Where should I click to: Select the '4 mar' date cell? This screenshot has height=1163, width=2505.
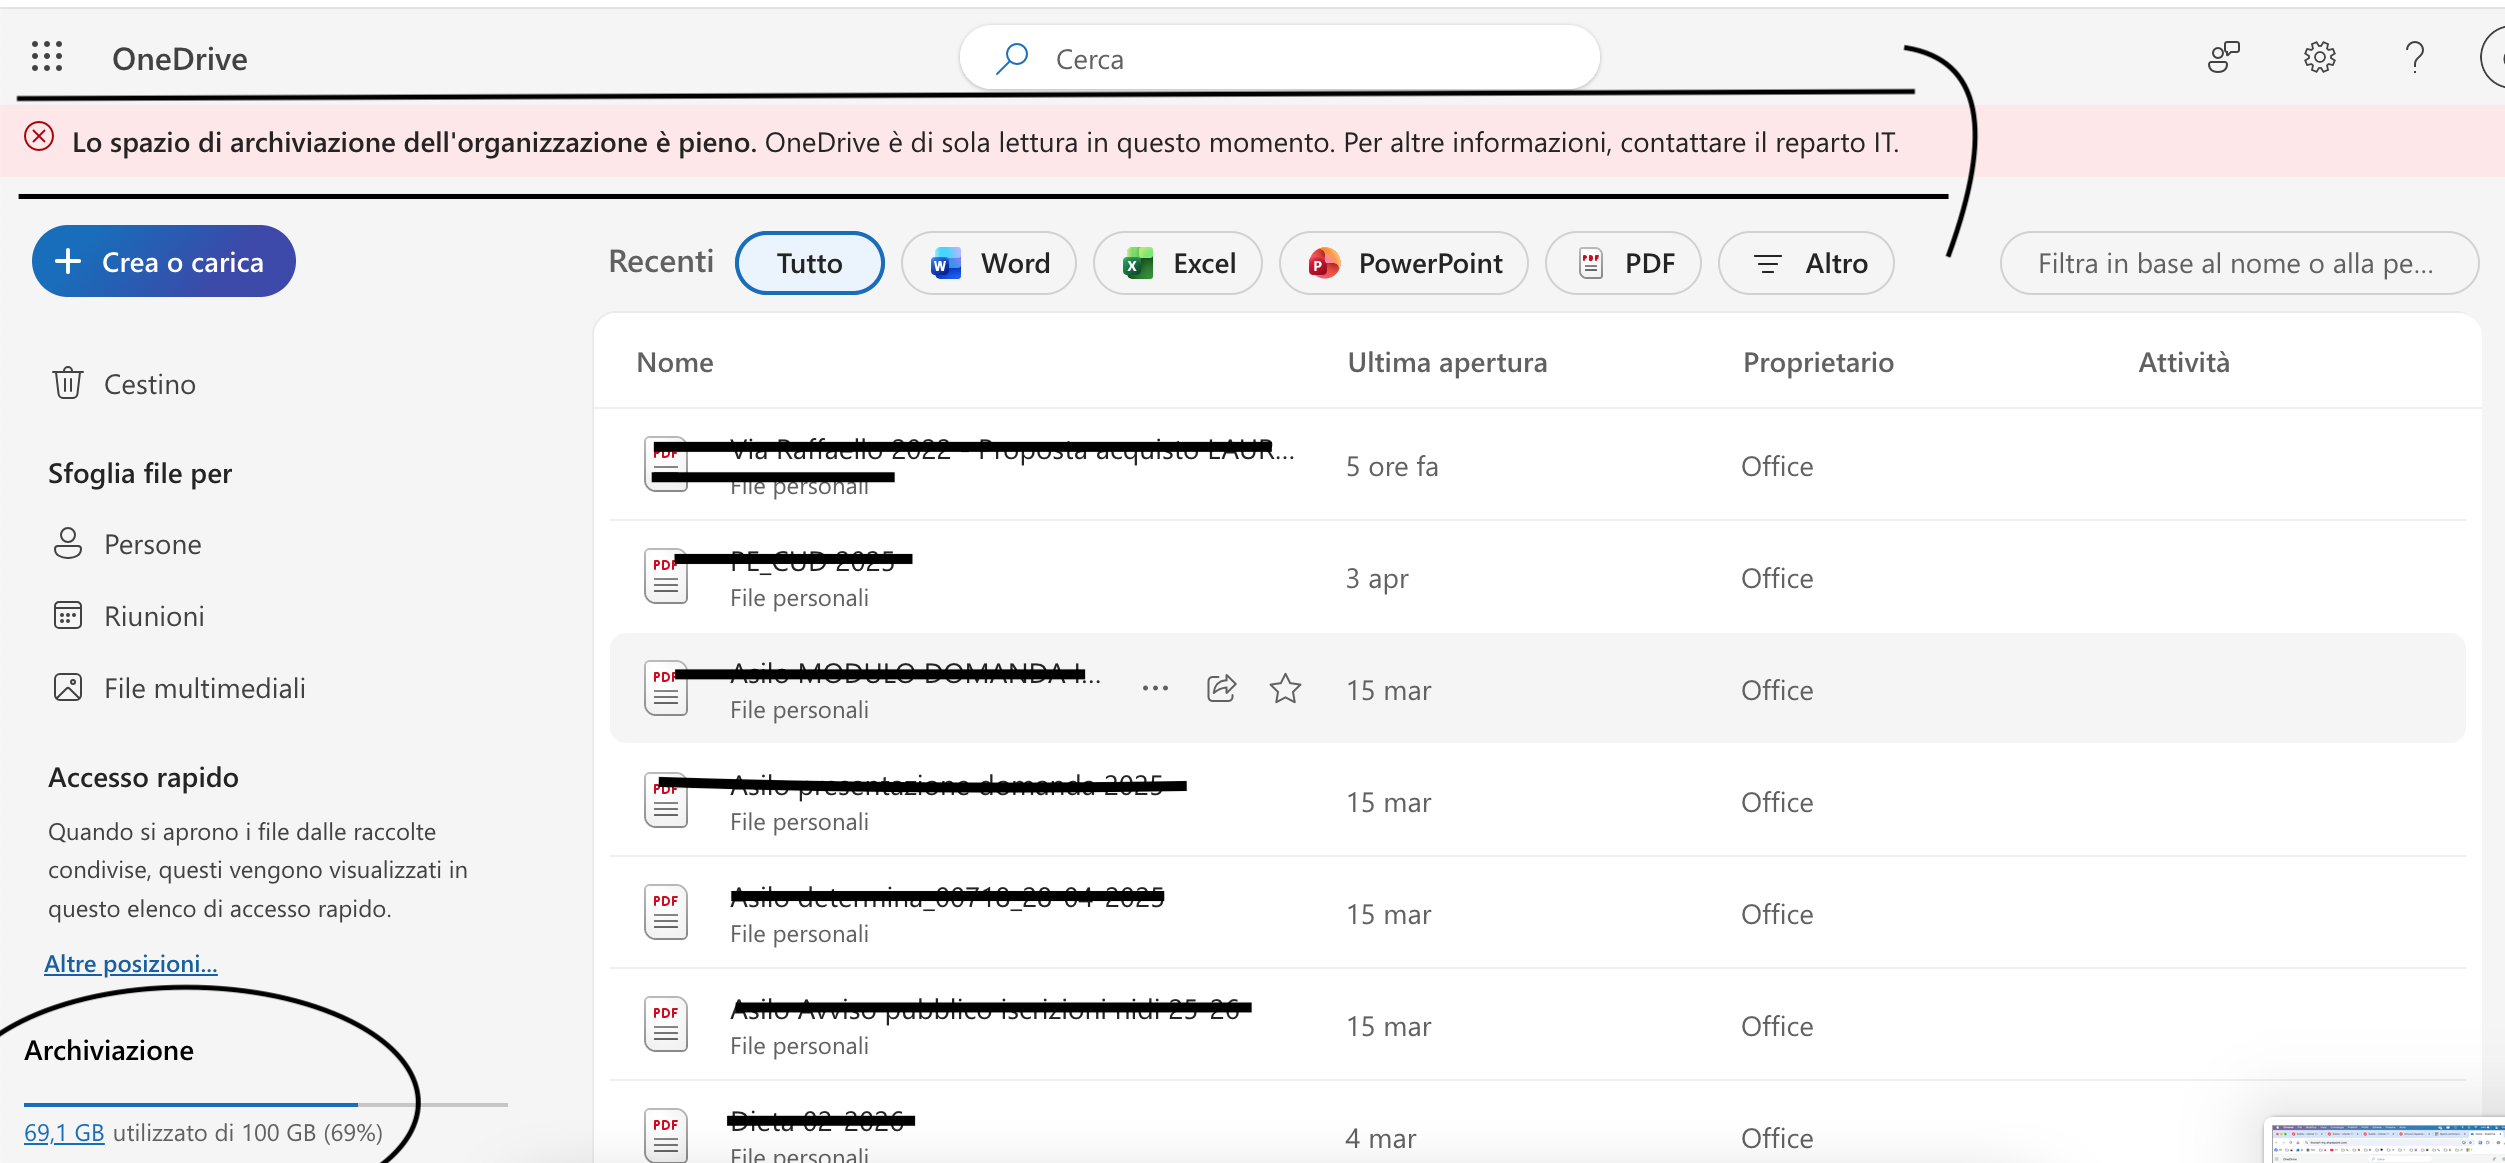tap(1380, 1138)
